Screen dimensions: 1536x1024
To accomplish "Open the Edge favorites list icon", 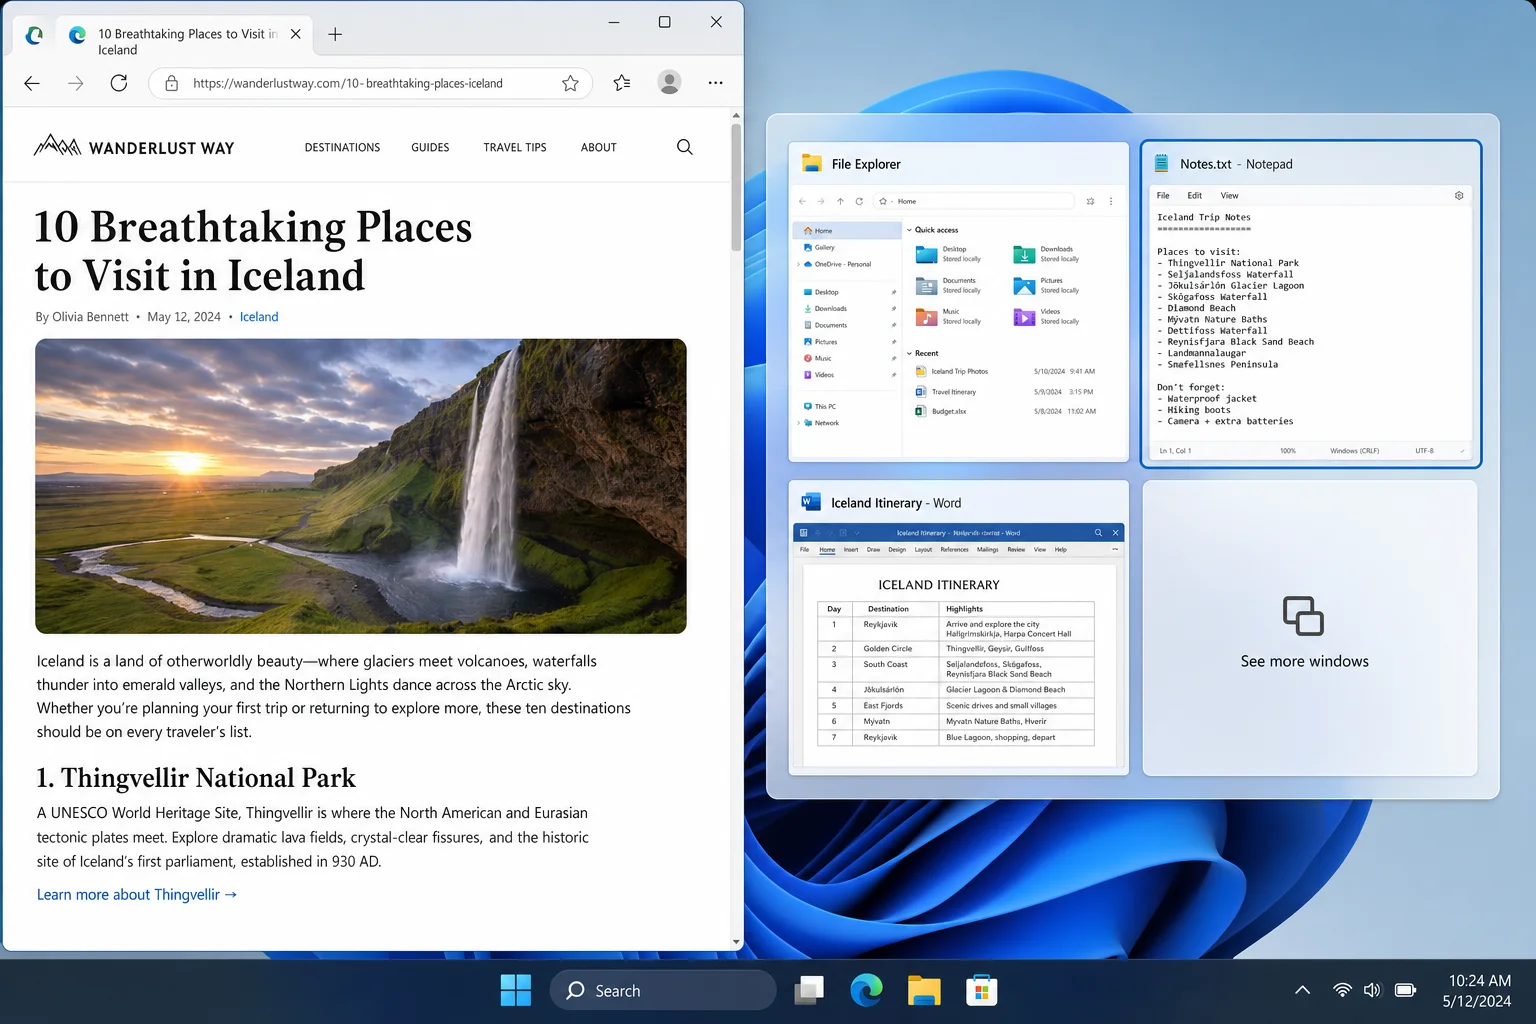I will click(622, 83).
